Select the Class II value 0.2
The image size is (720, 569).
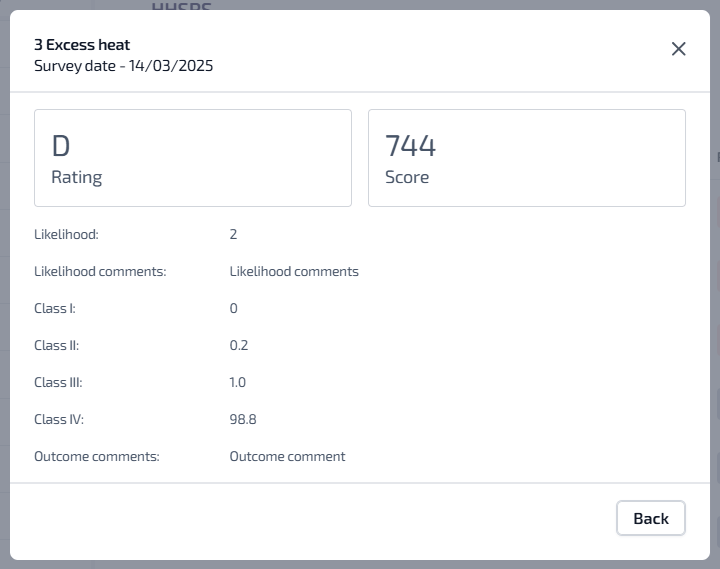(x=239, y=345)
